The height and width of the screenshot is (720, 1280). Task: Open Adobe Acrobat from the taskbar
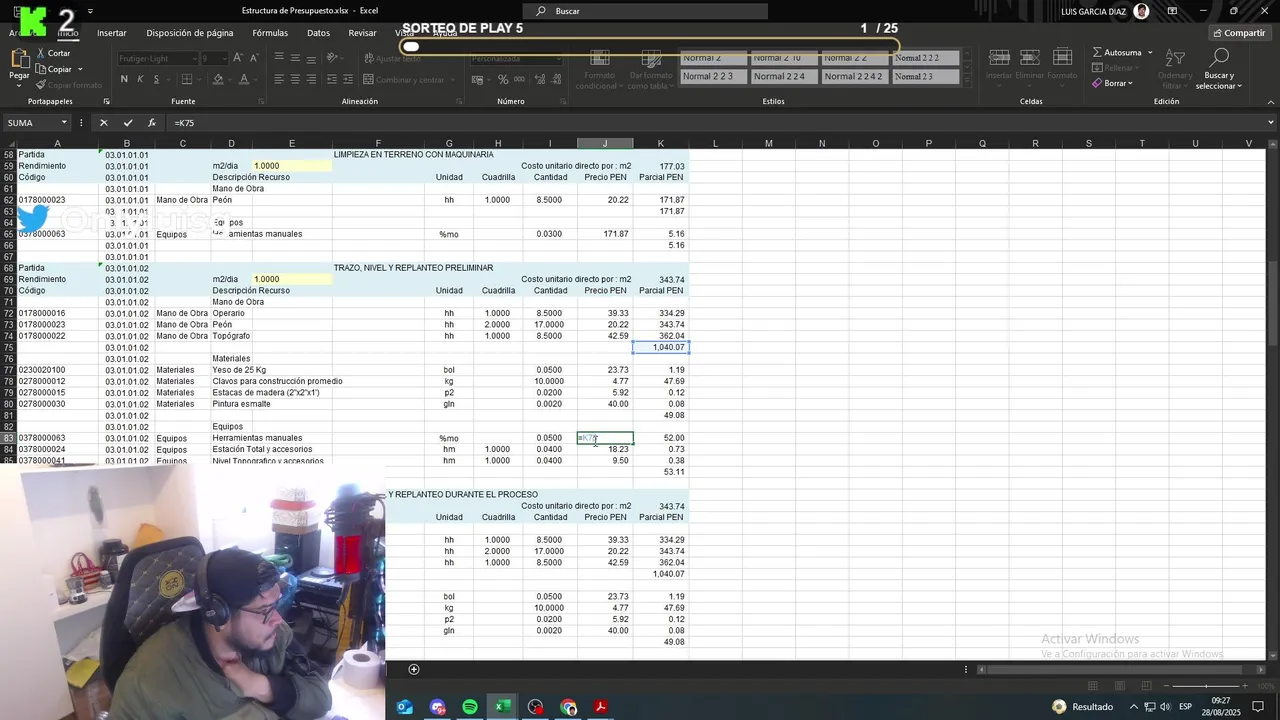pyautogui.click(x=601, y=707)
